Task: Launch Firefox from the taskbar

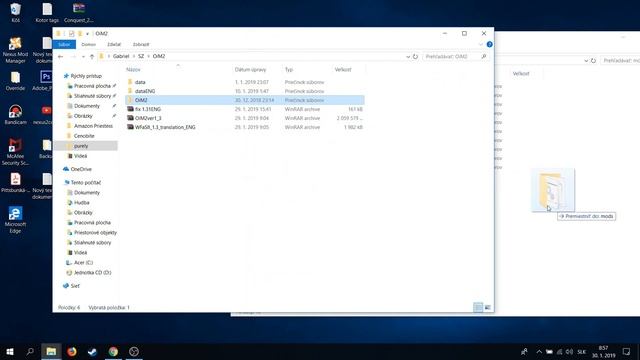Action: click(x=72, y=351)
